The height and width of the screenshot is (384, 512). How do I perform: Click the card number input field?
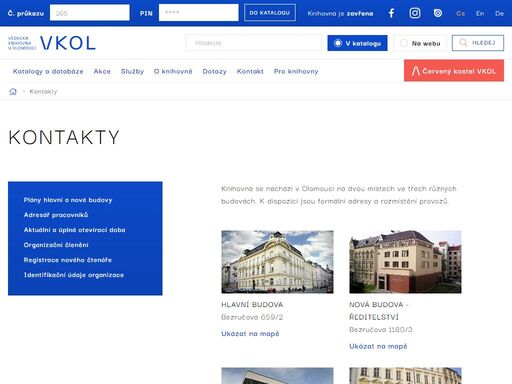(x=90, y=13)
